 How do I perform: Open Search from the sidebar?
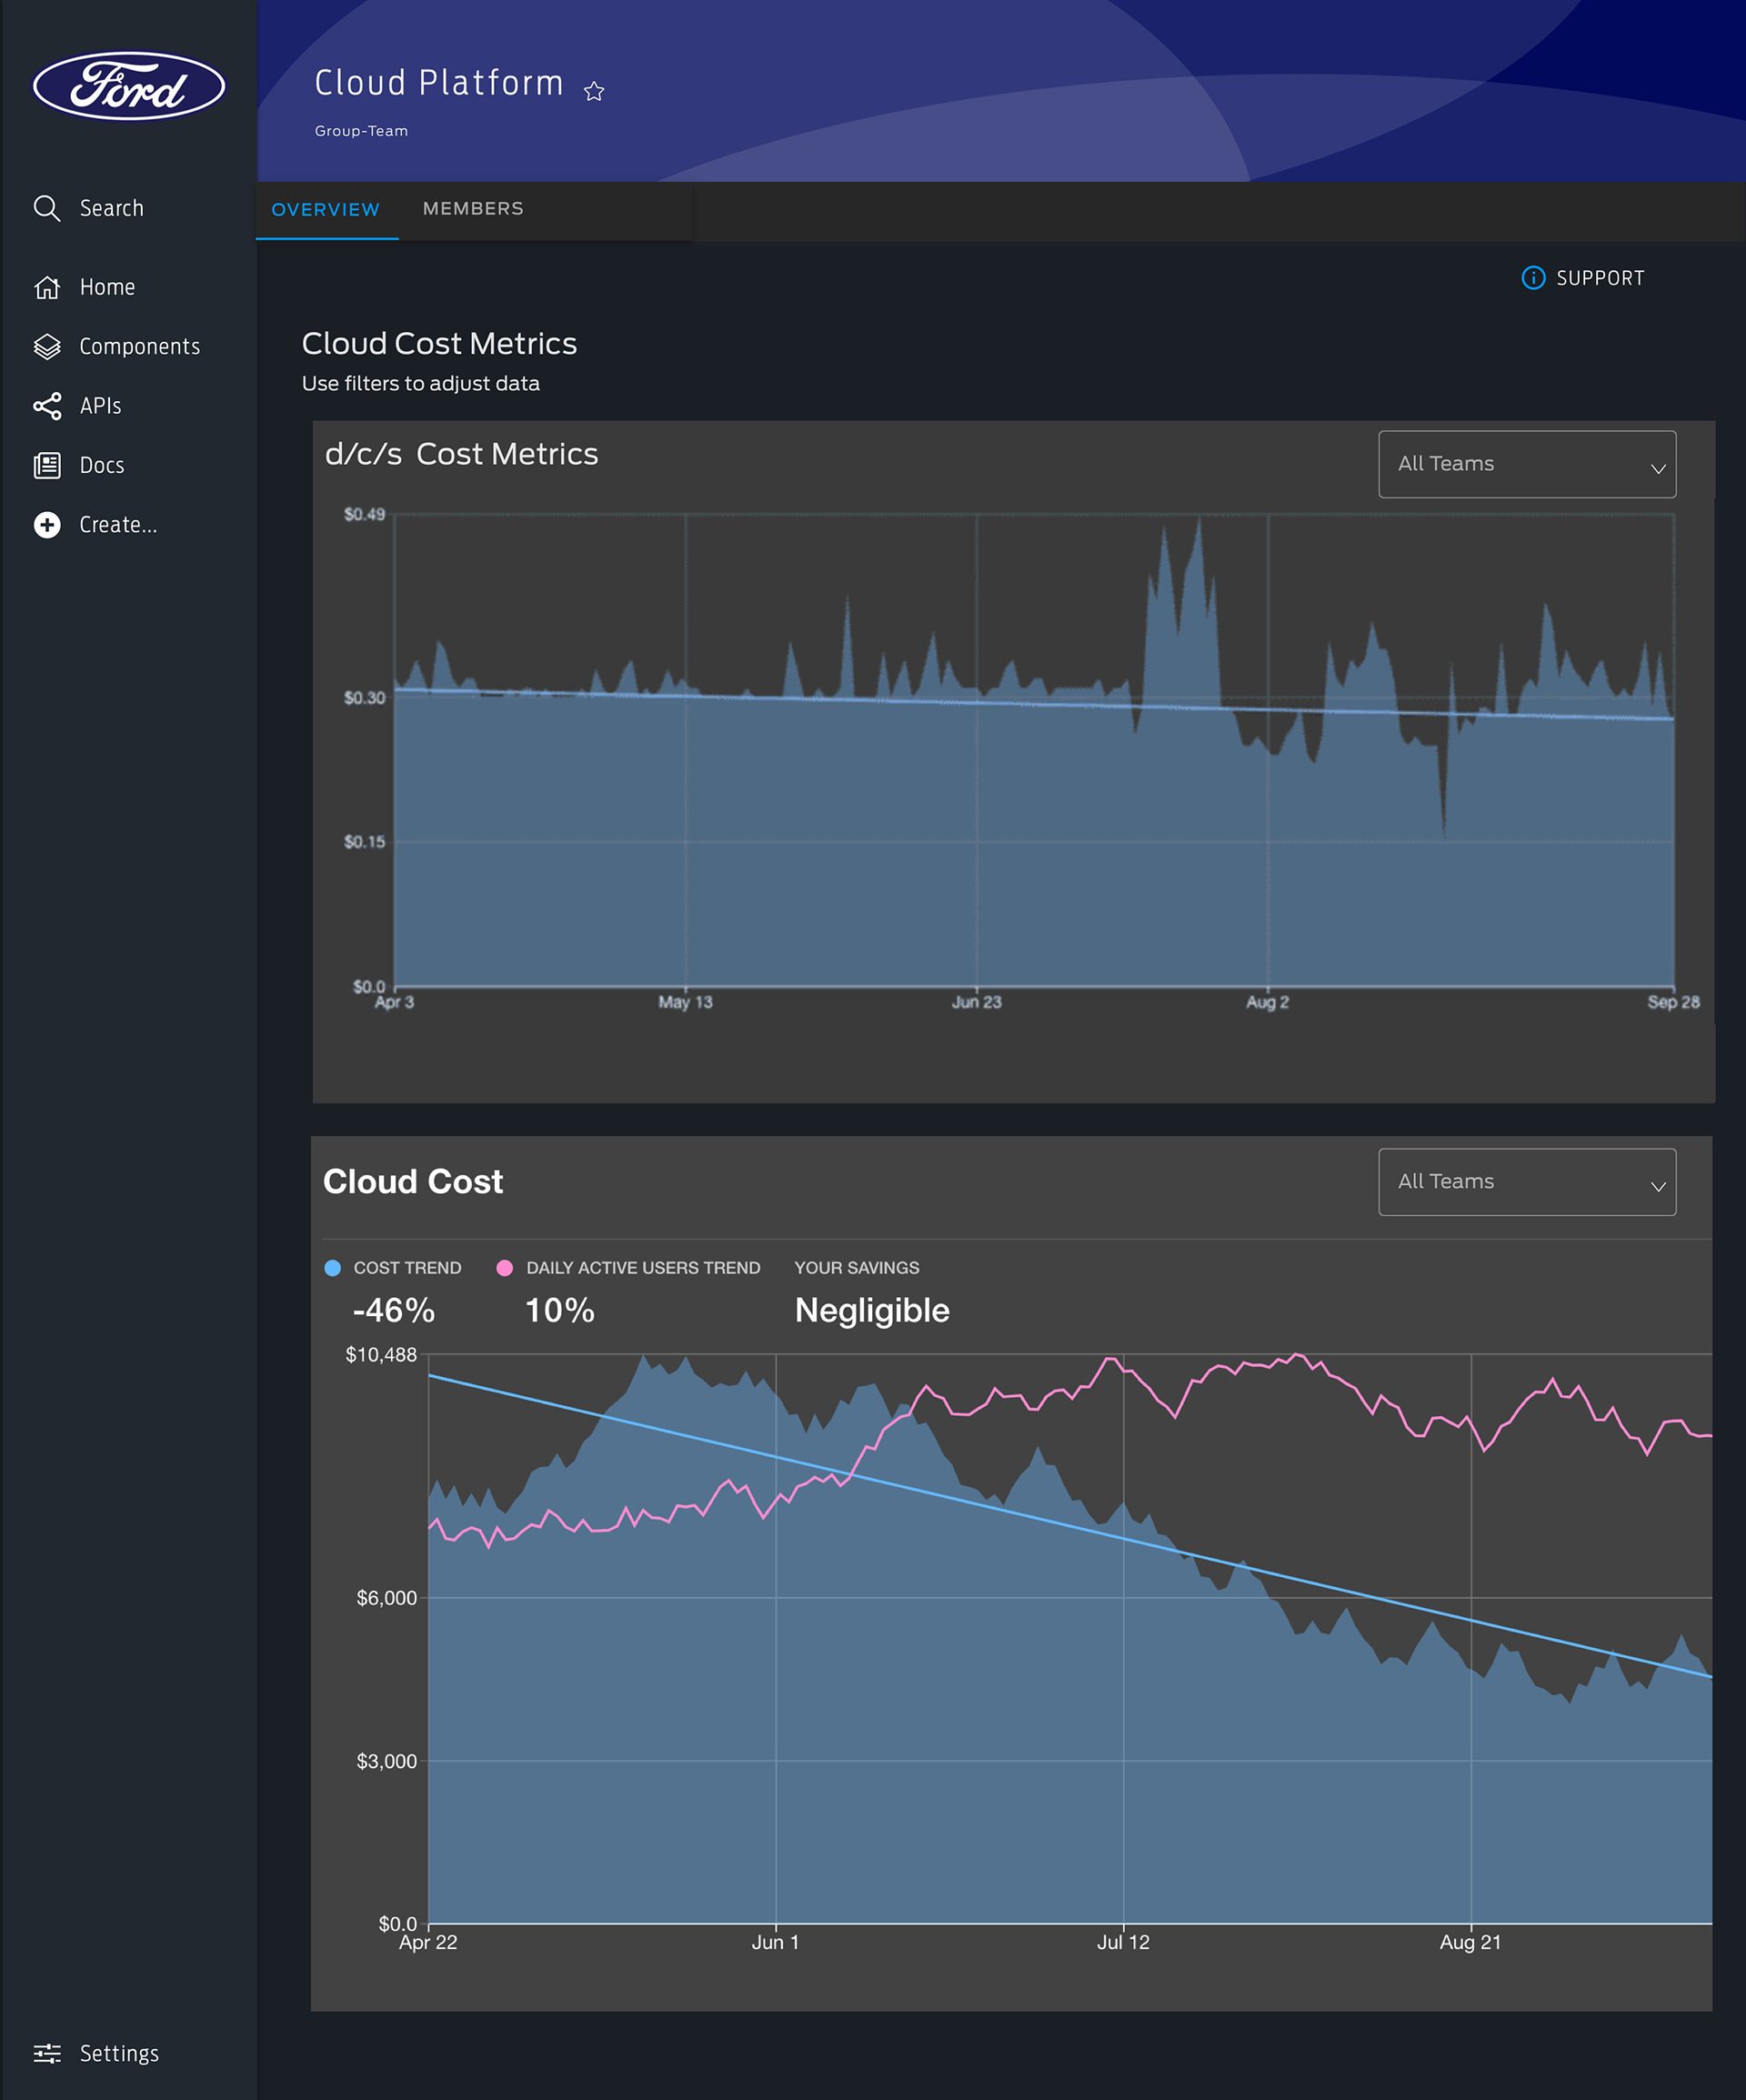click(112, 208)
